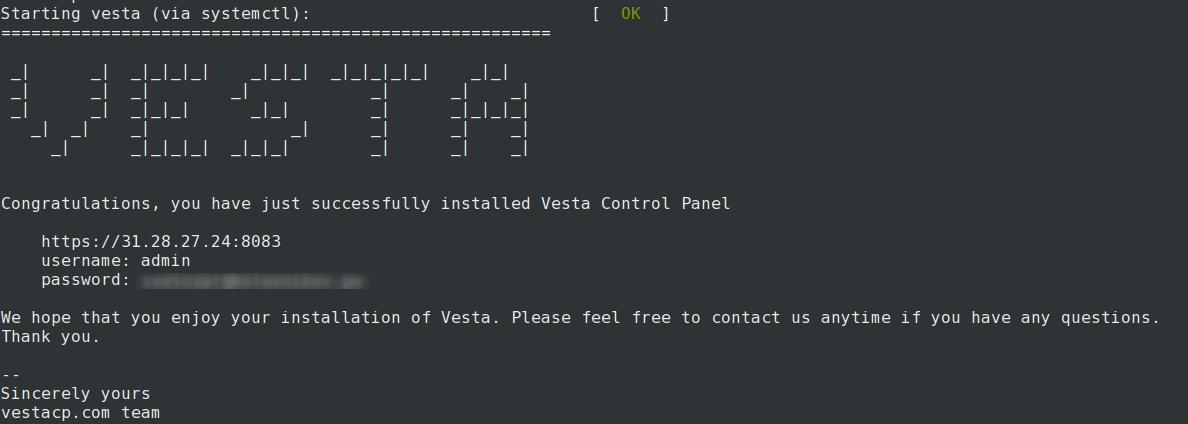
Task: Click the blurred password value
Action: pos(255,281)
